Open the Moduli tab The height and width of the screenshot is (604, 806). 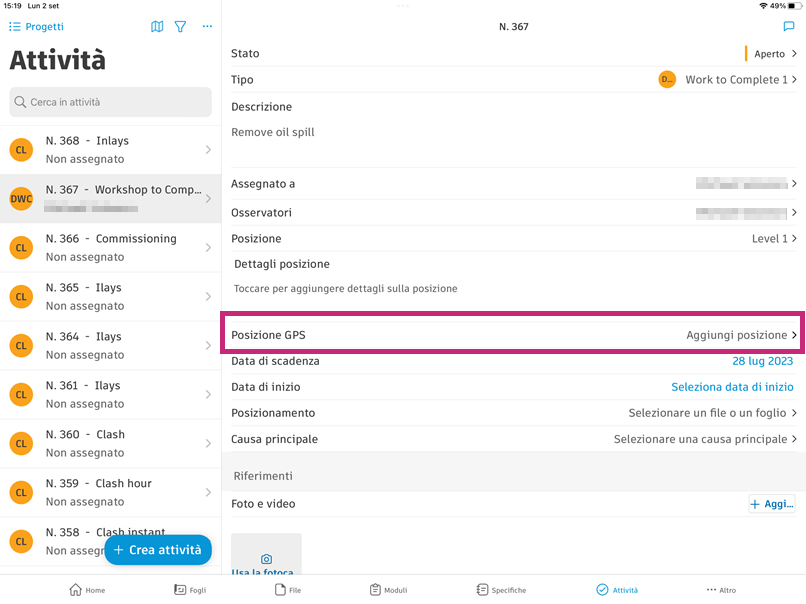click(388, 590)
